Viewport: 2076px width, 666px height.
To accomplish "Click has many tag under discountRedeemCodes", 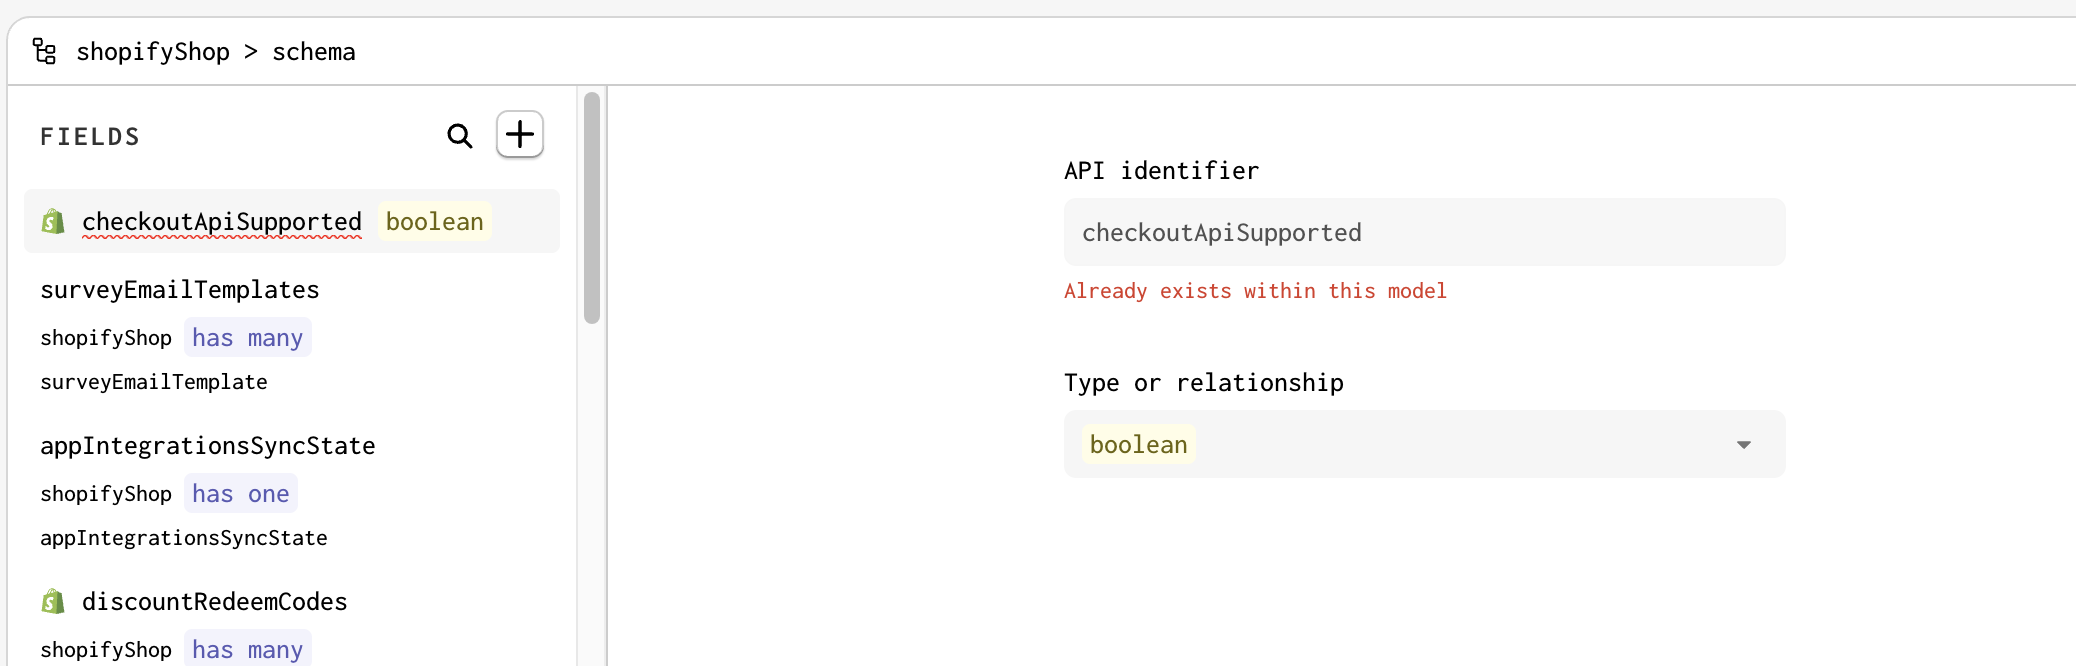I will [x=247, y=649].
